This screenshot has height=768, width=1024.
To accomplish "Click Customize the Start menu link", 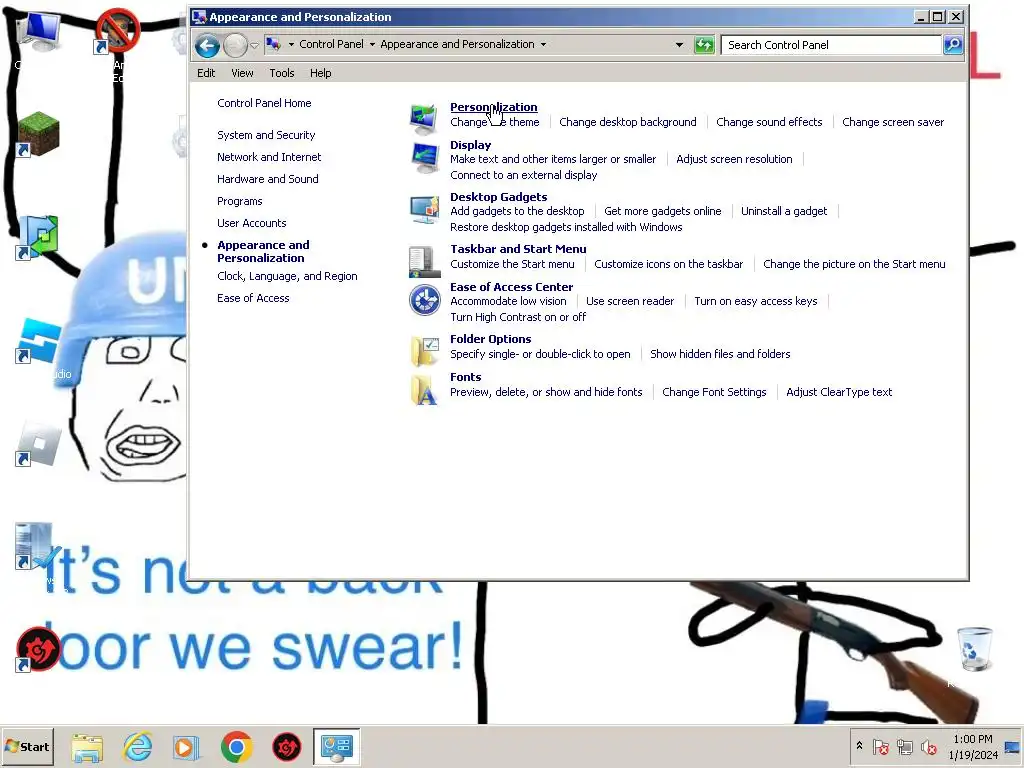I will point(512,264).
